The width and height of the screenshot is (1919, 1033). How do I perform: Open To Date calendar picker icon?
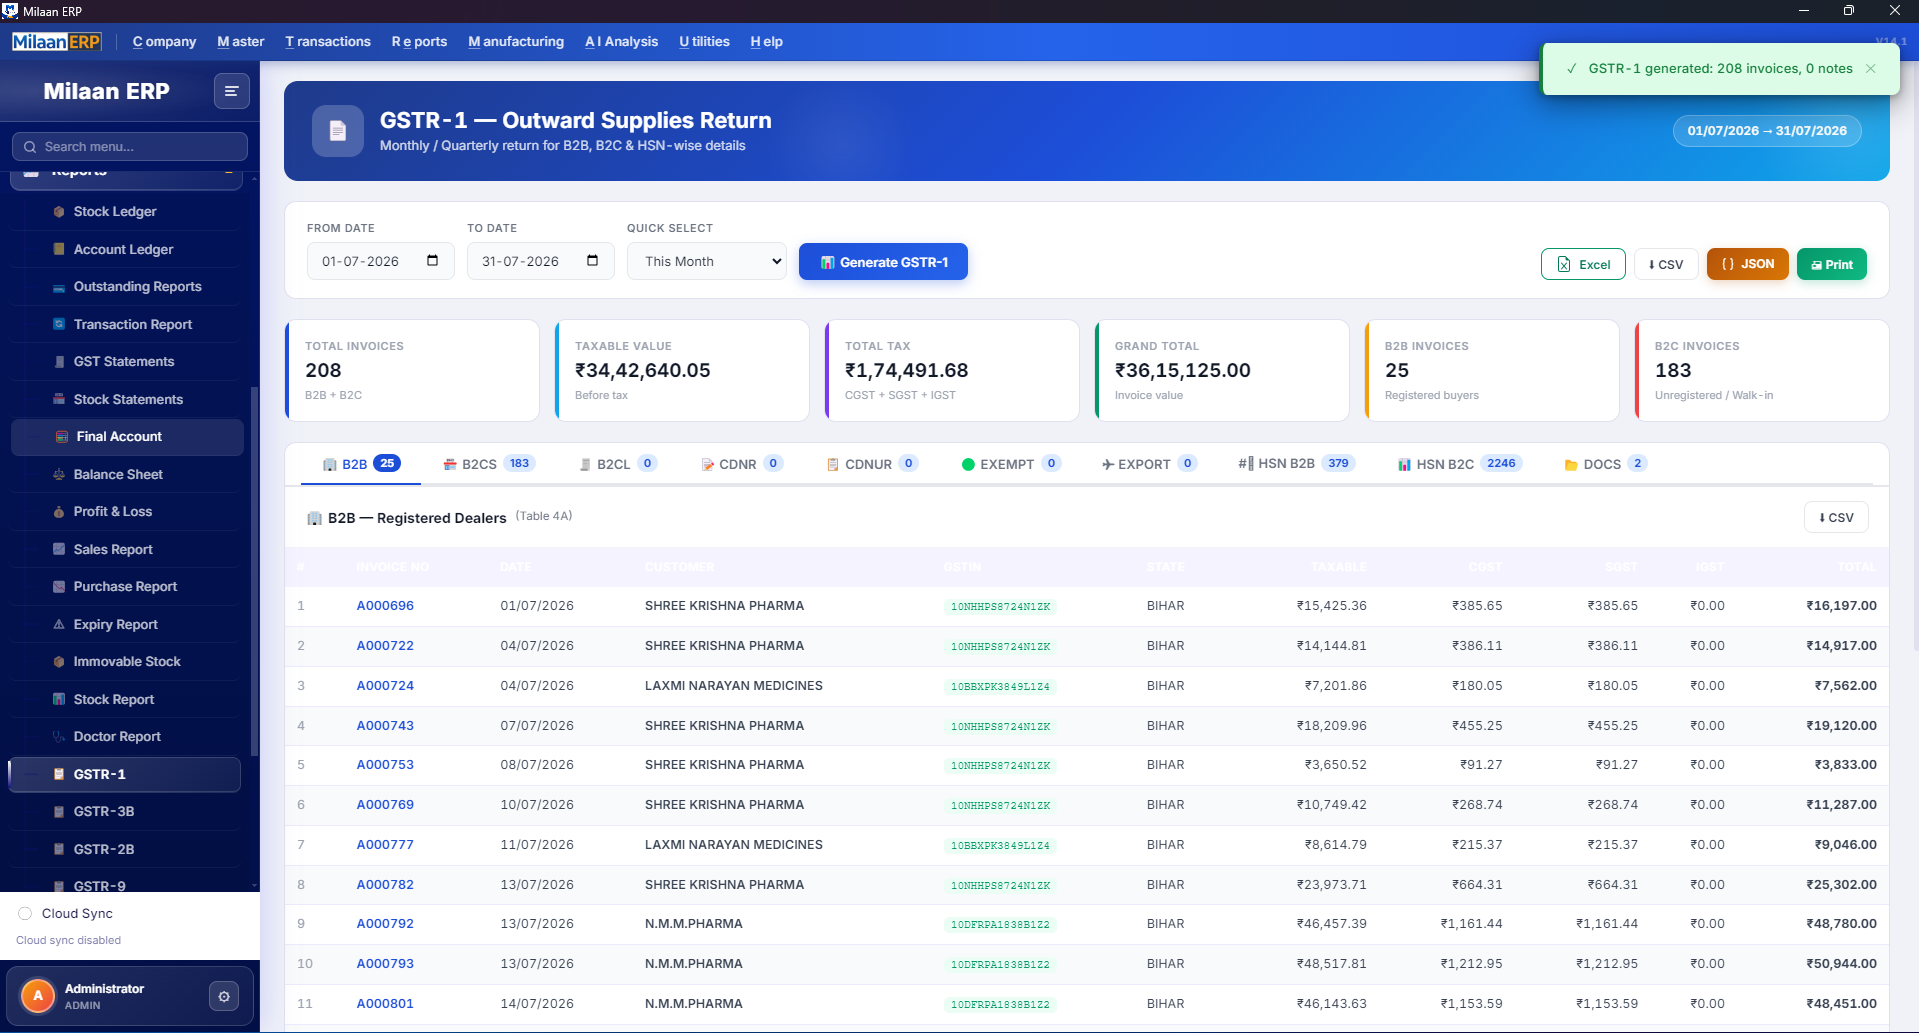(593, 261)
